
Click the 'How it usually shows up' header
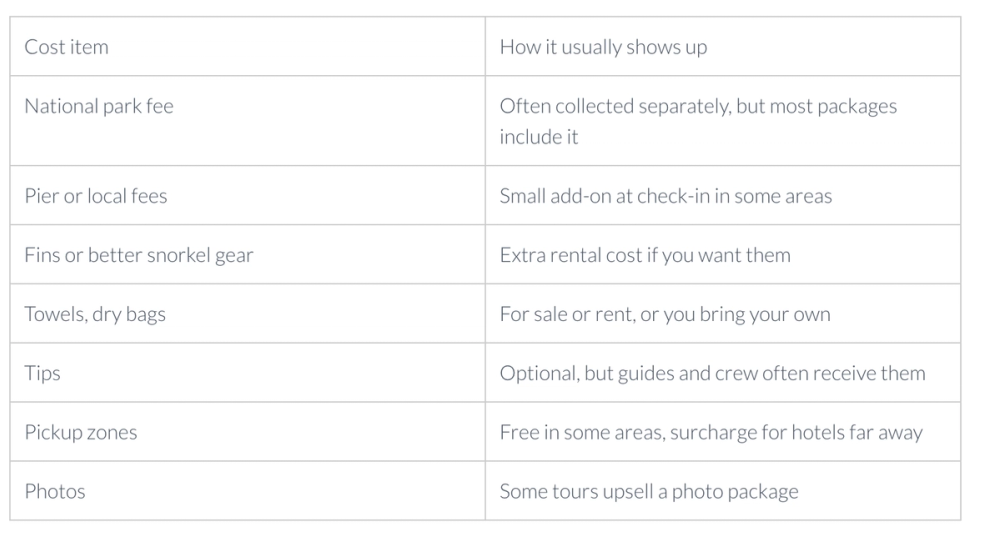(603, 47)
